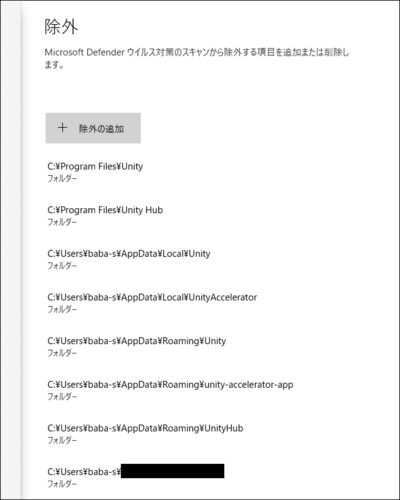Click the 除外 page heading
Image resolution: width=400 pixels, height=500 pixels.
61,27
